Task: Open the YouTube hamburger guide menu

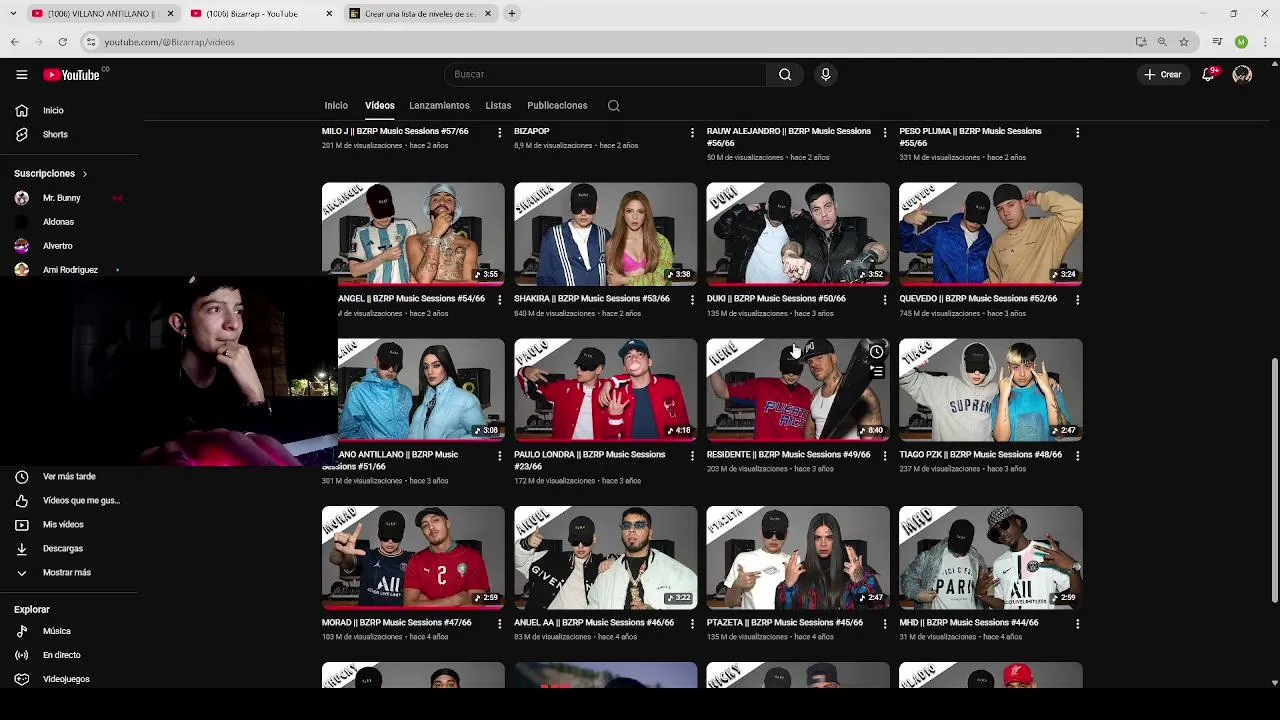Action: (x=21, y=74)
